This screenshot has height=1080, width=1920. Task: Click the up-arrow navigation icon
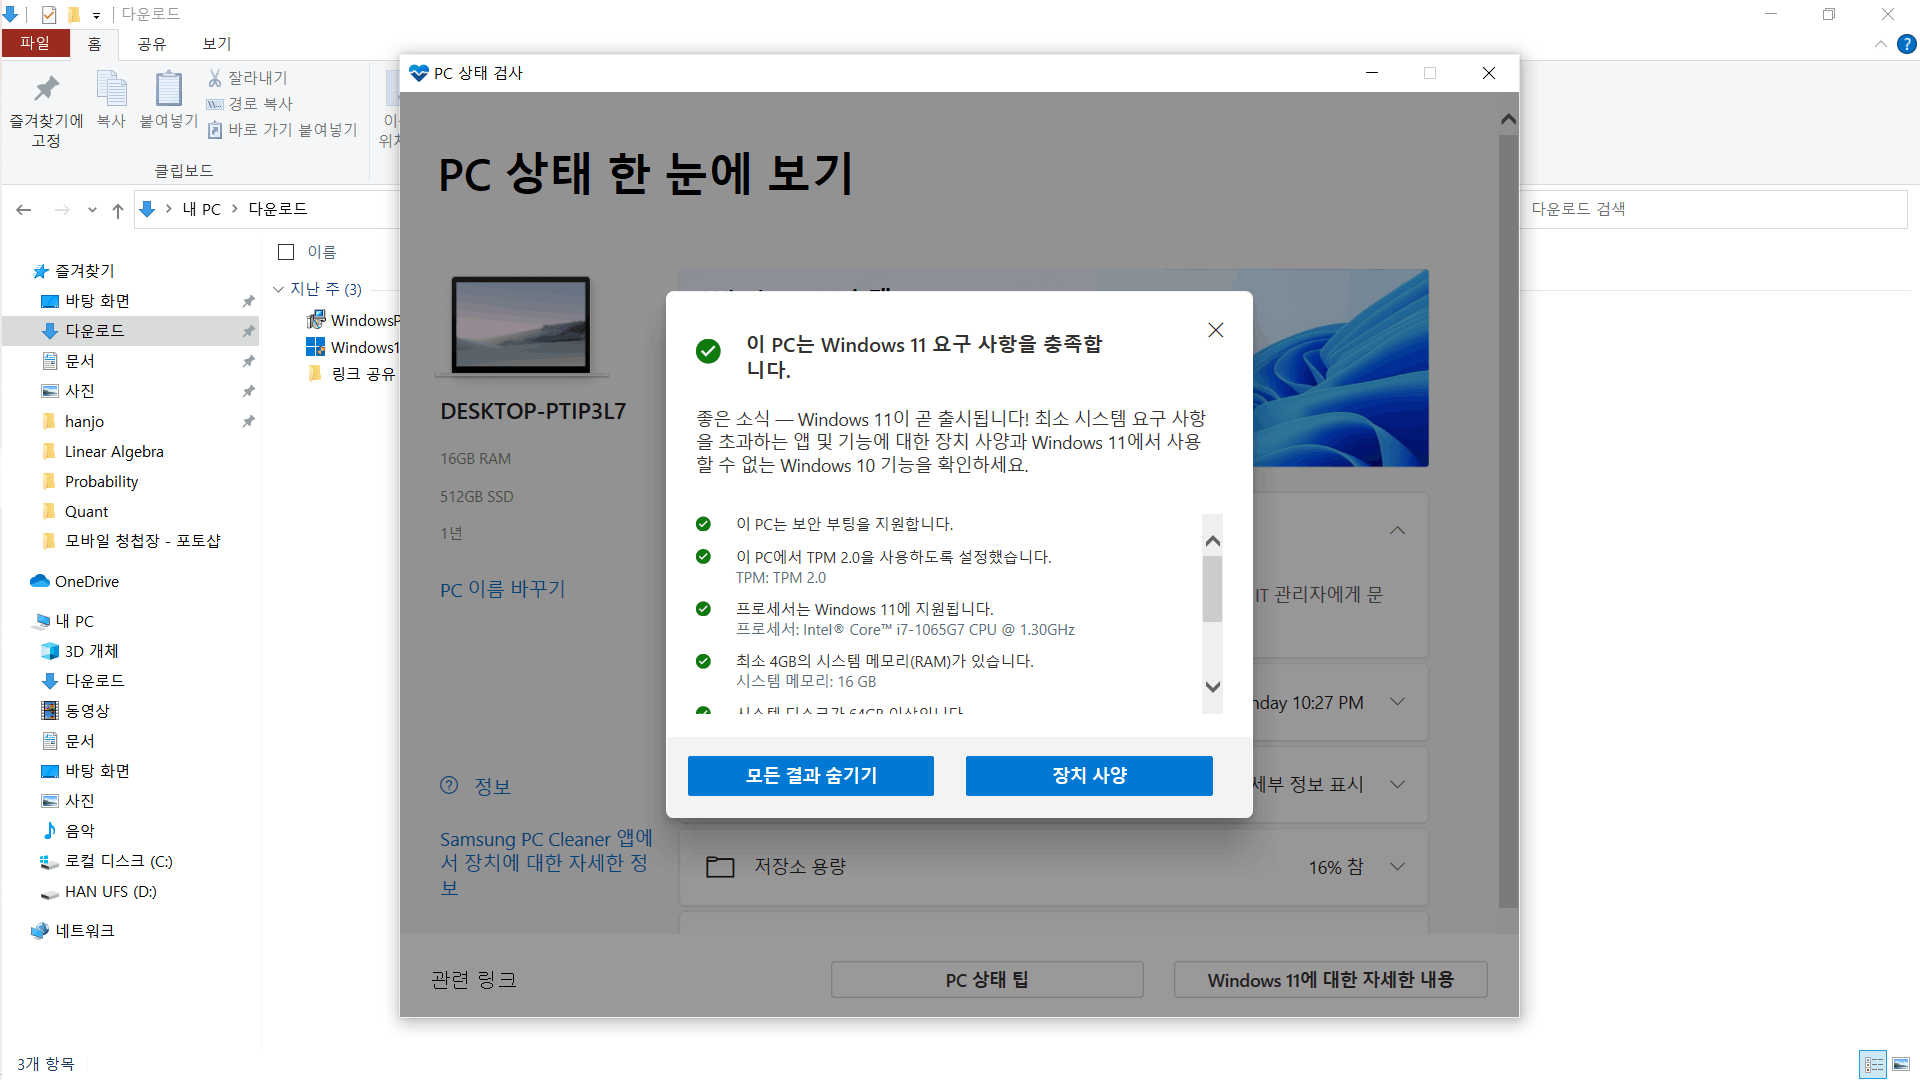point(117,209)
